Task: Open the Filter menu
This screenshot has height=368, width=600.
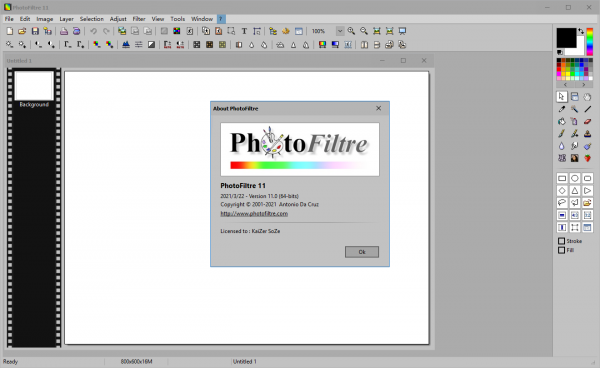Action: 139,19
